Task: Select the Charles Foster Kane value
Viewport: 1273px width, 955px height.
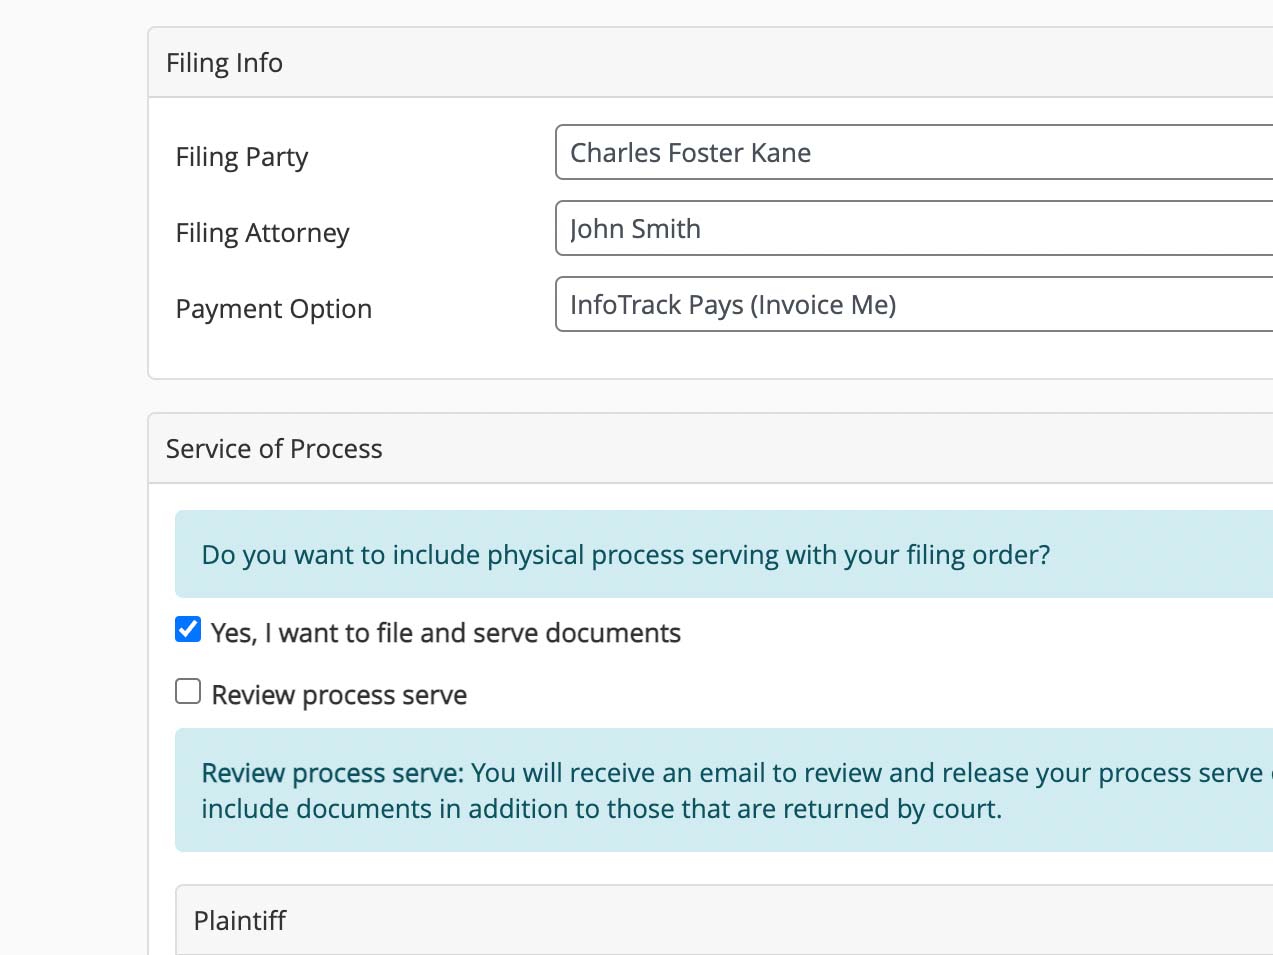Action: coord(690,153)
